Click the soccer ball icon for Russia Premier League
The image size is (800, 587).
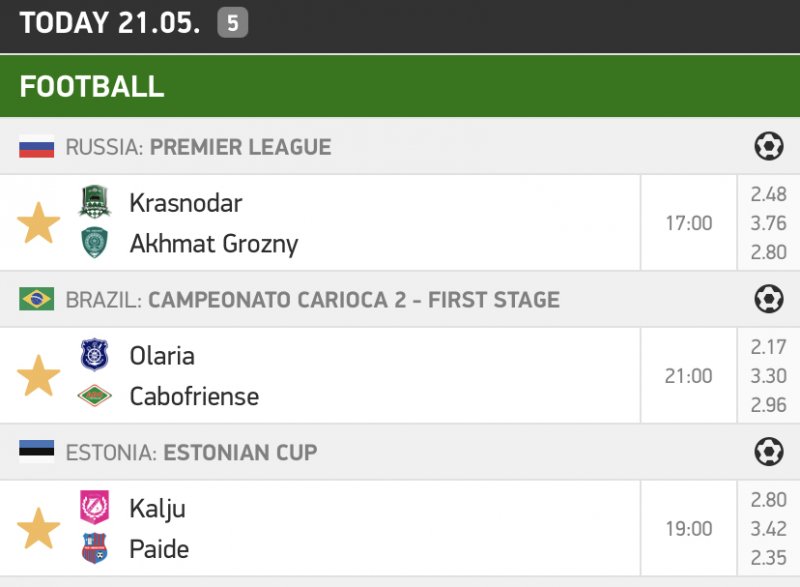pos(768,147)
